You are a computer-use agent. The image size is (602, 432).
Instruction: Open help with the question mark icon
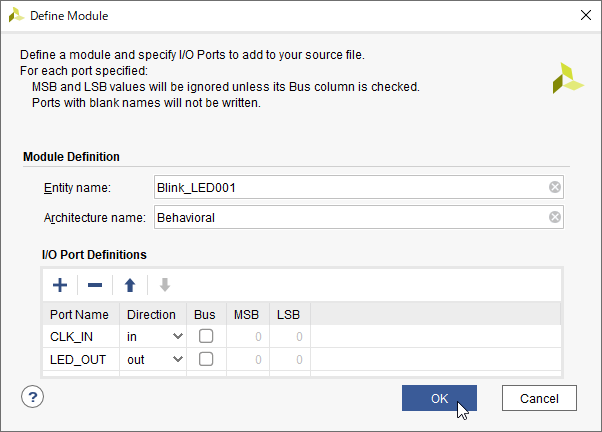(33, 397)
